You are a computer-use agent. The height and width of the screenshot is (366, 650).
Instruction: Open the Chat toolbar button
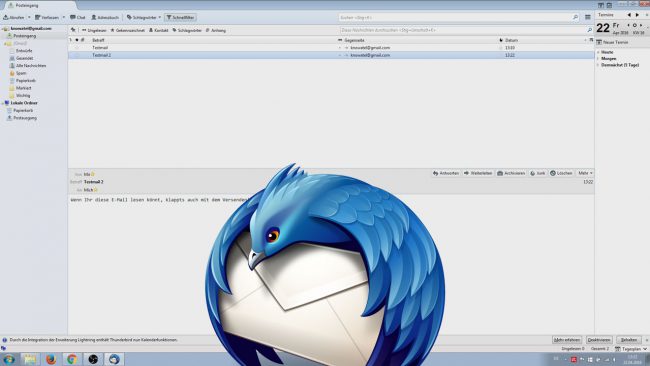point(78,17)
